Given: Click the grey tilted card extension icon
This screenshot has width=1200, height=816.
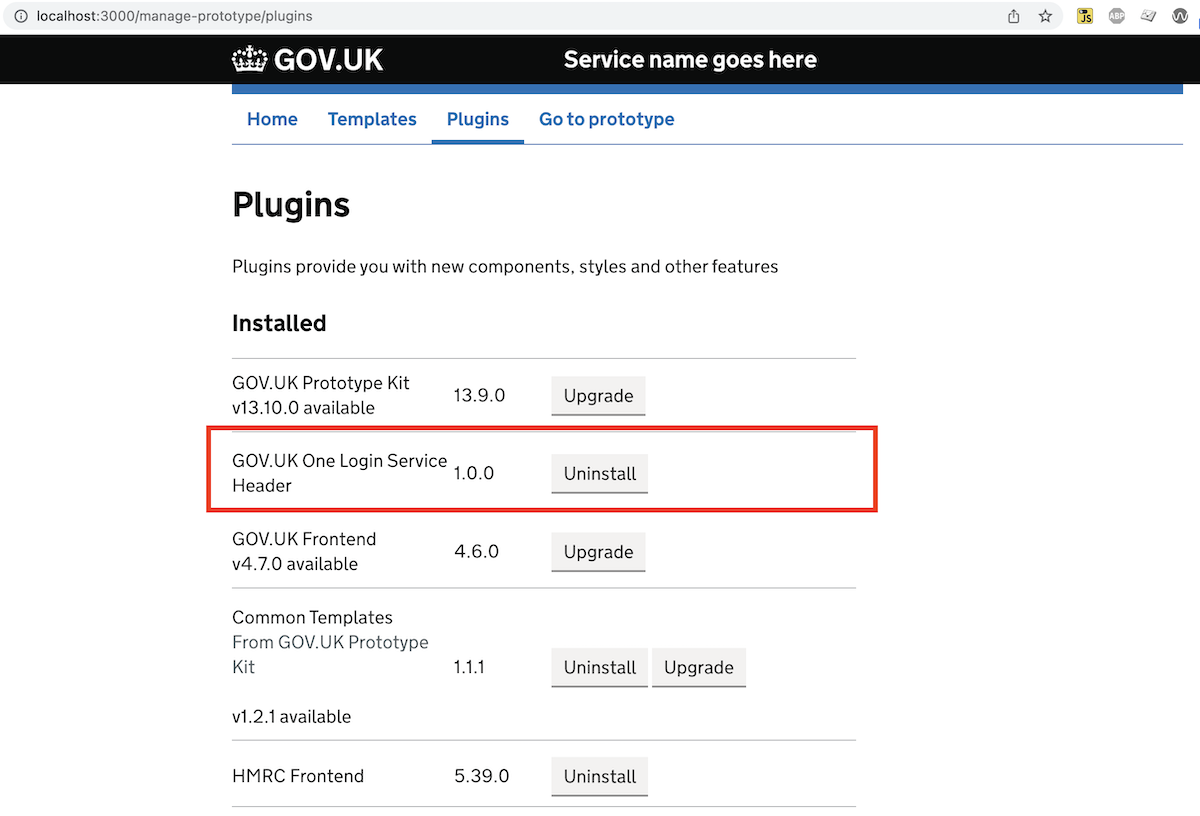Looking at the screenshot, I should pos(1149,16).
